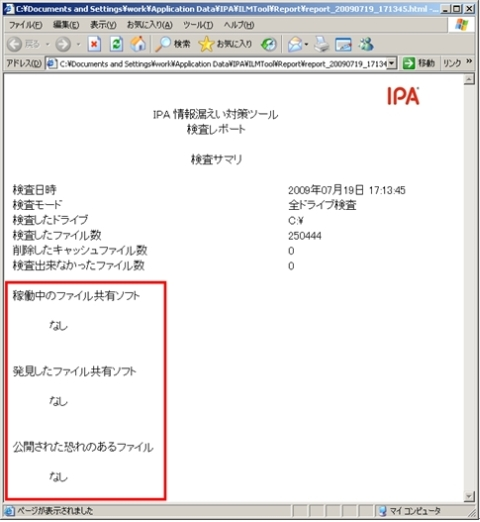Click the 移動 go button
The width and height of the screenshot is (480, 522).
[x=419, y=63]
